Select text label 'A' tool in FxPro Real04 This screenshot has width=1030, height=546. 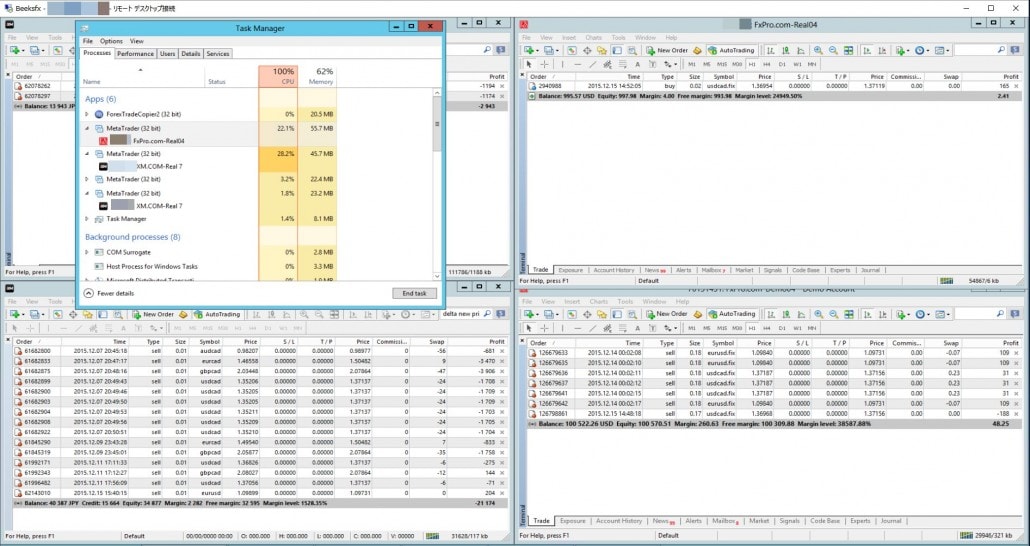coord(638,64)
